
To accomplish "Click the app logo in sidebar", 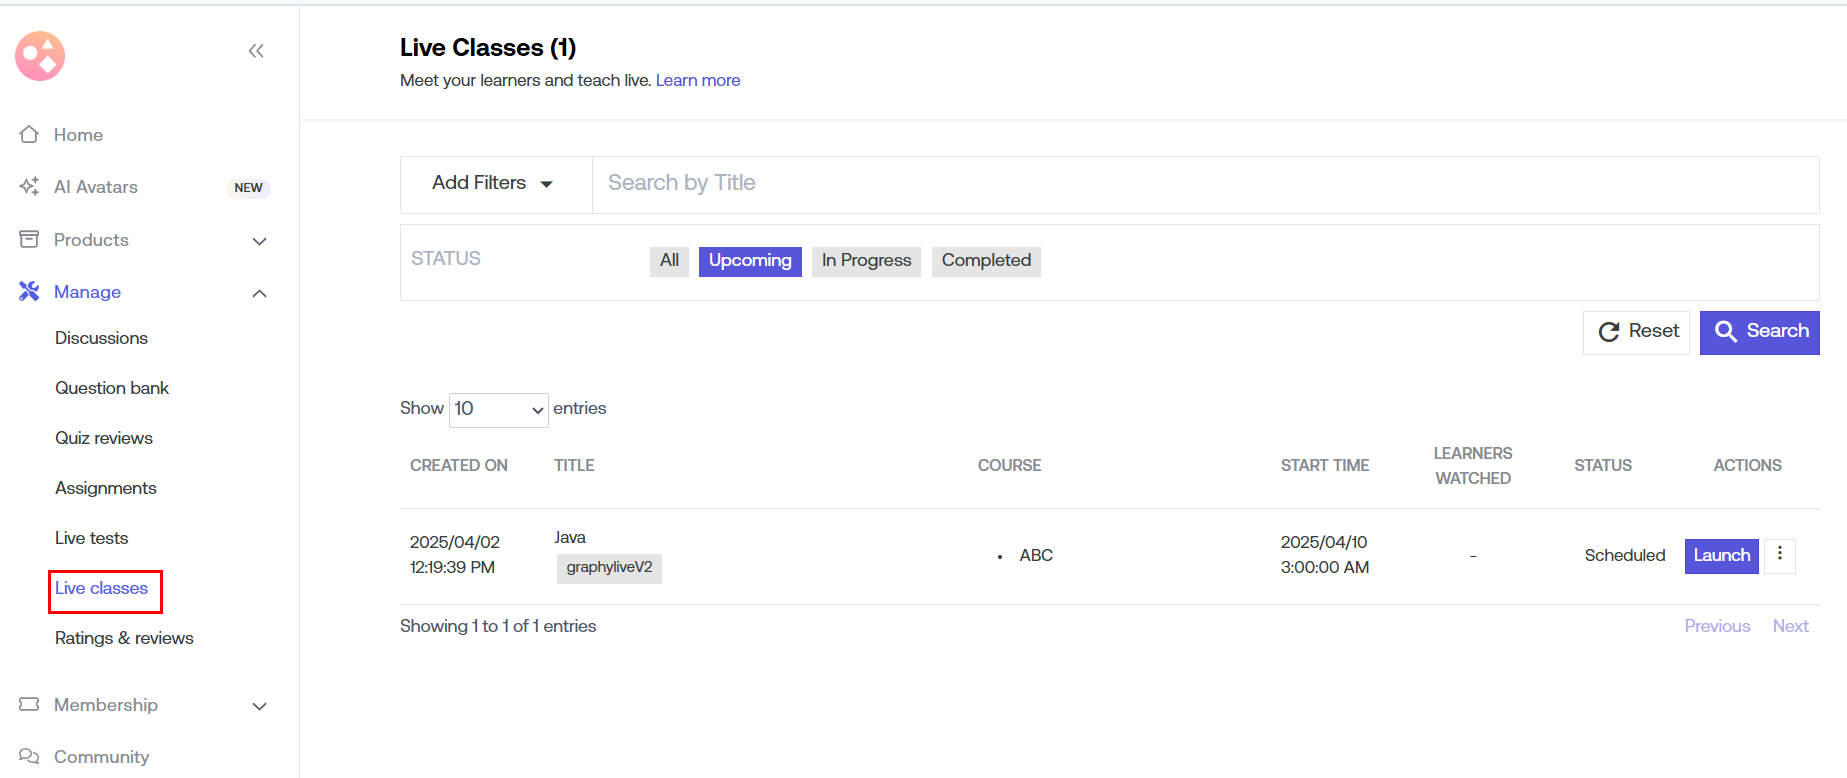I will point(40,56).
